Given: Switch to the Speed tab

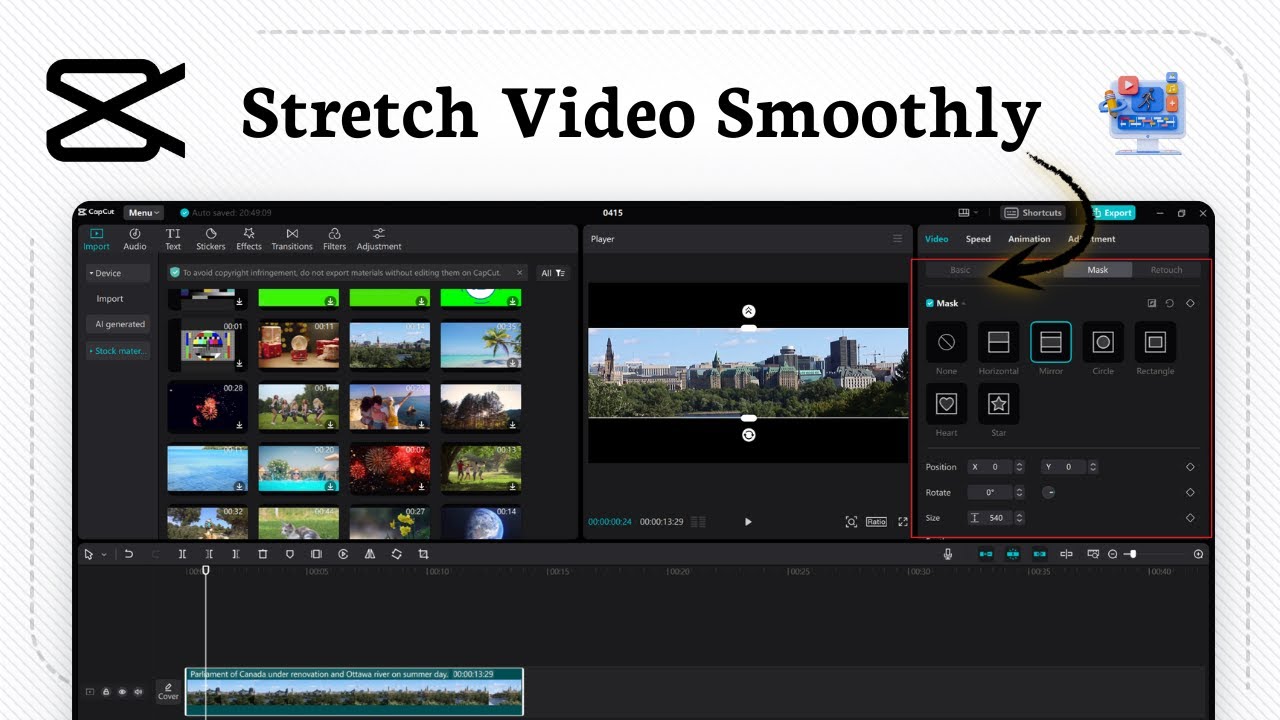Looking at the screenshot, I should 978,239.
